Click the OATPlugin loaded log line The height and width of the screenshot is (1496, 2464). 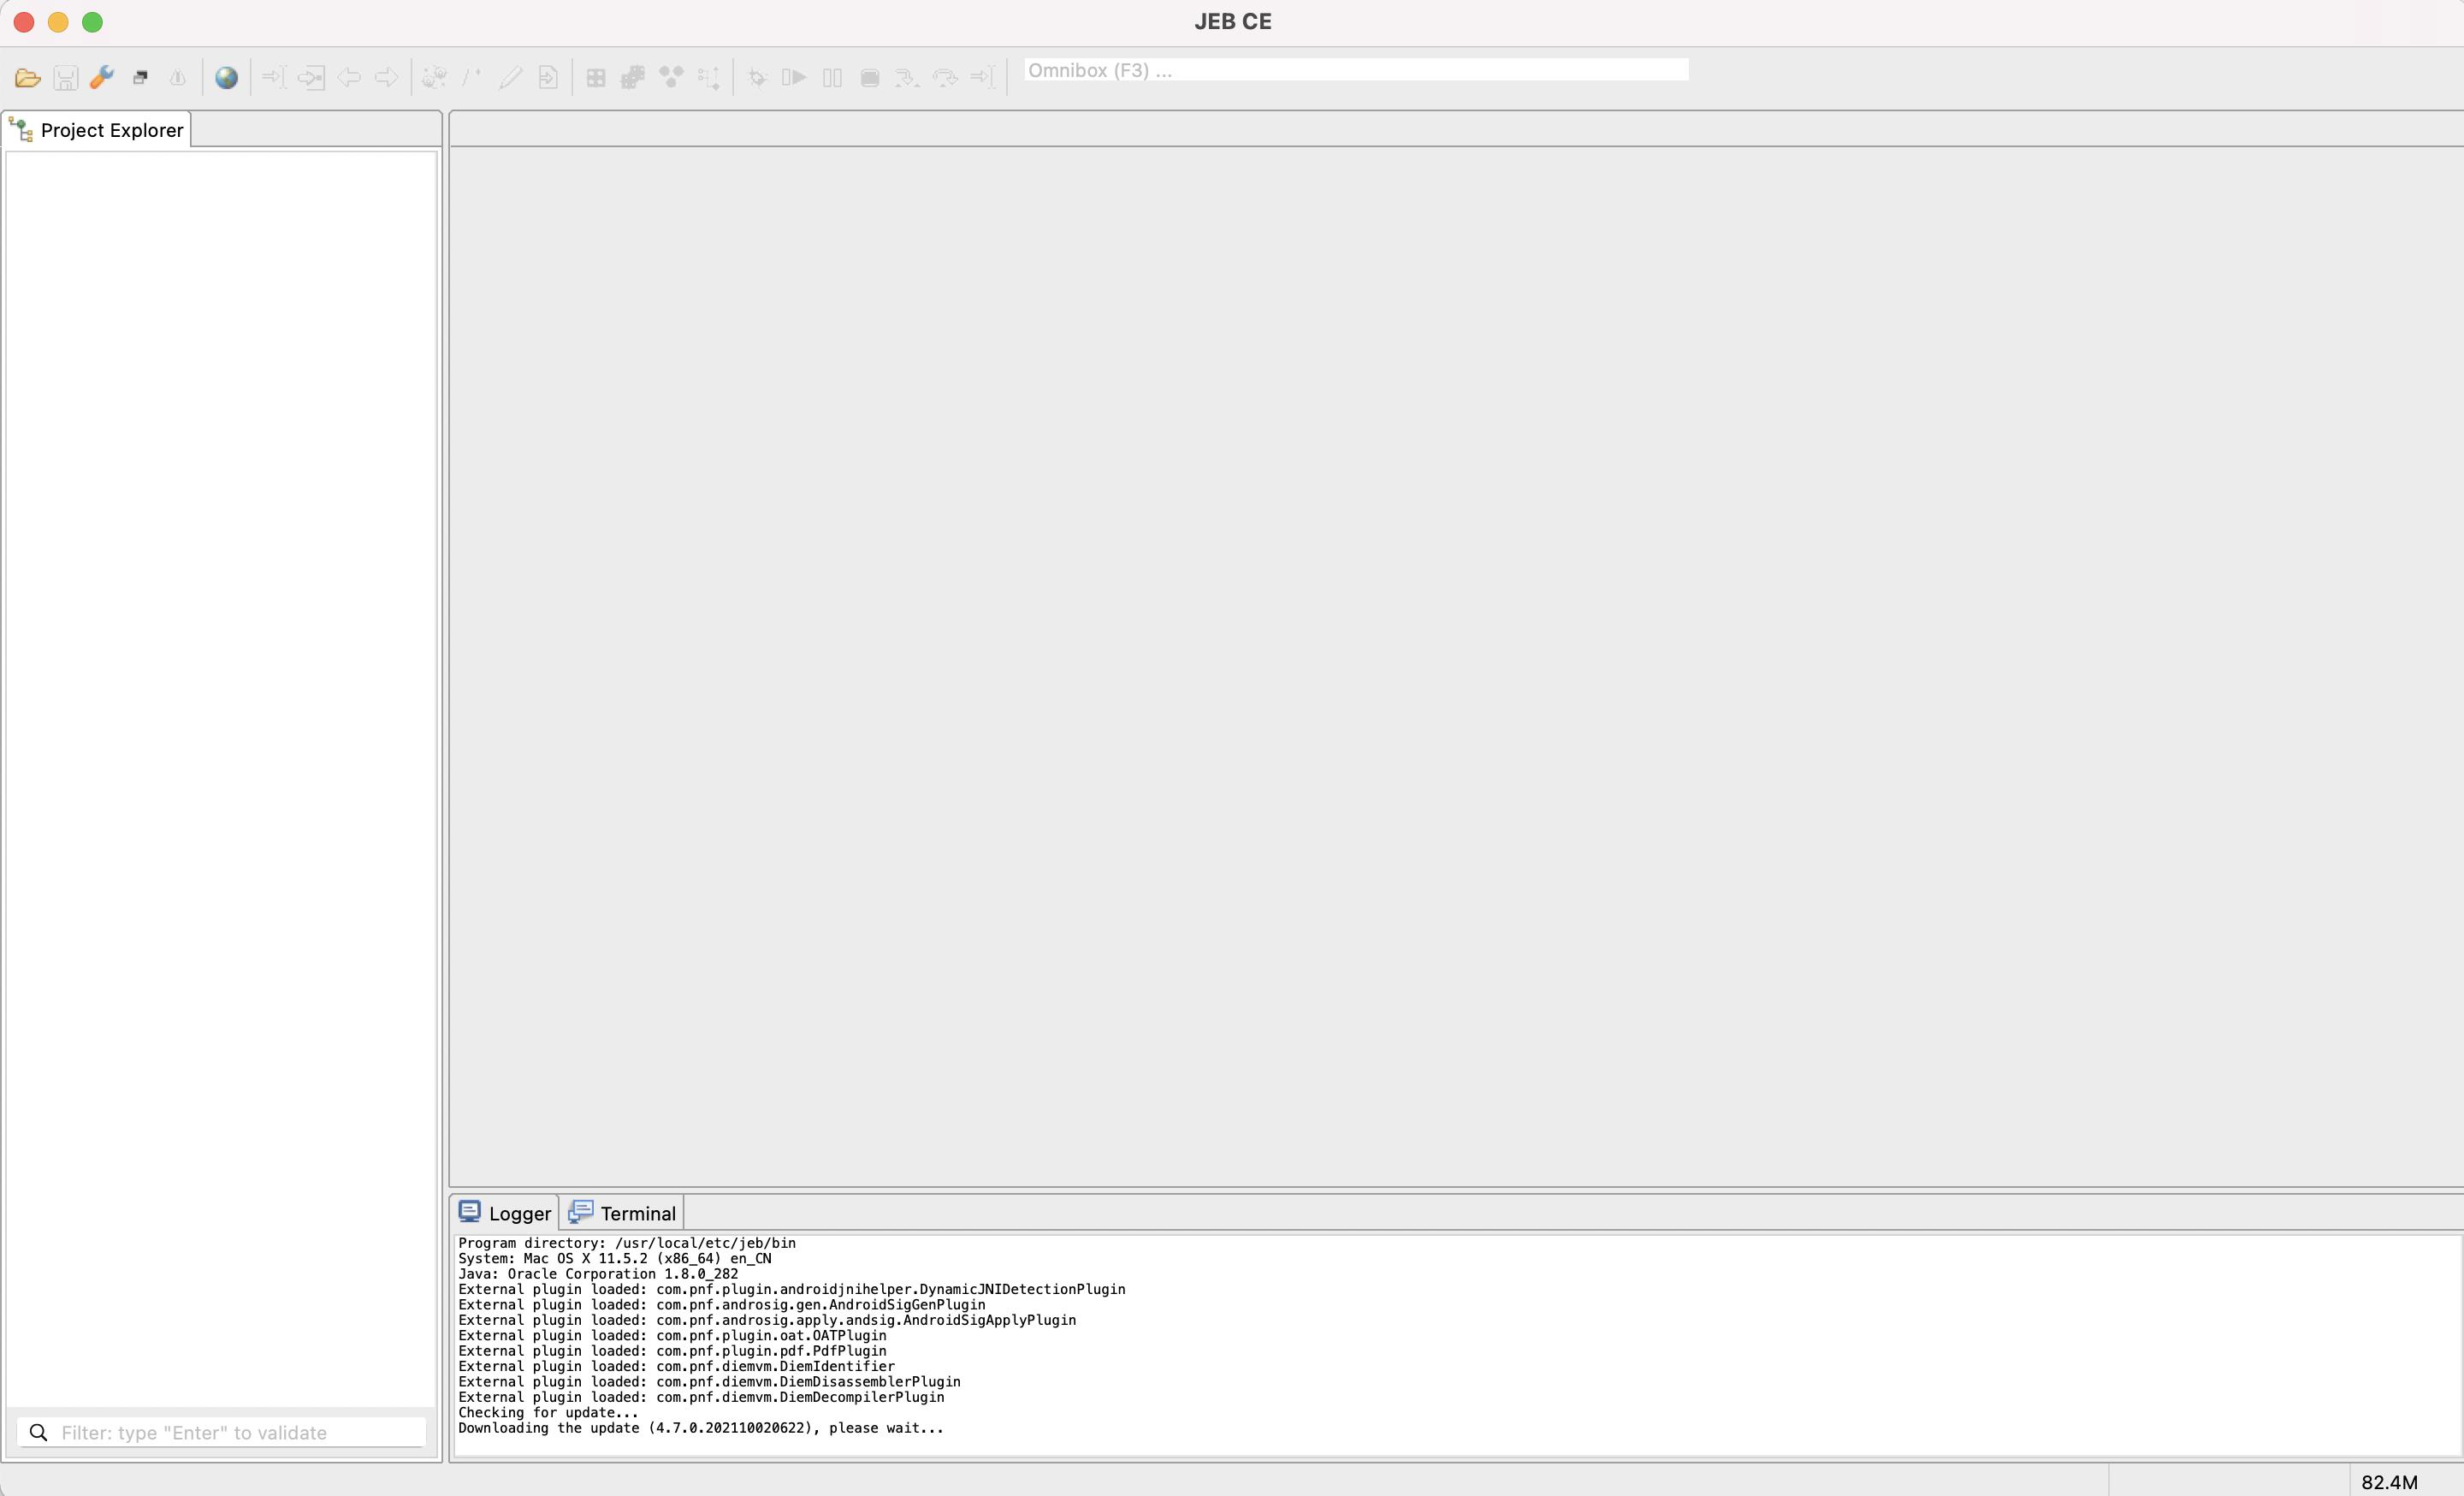(672, 1336)
